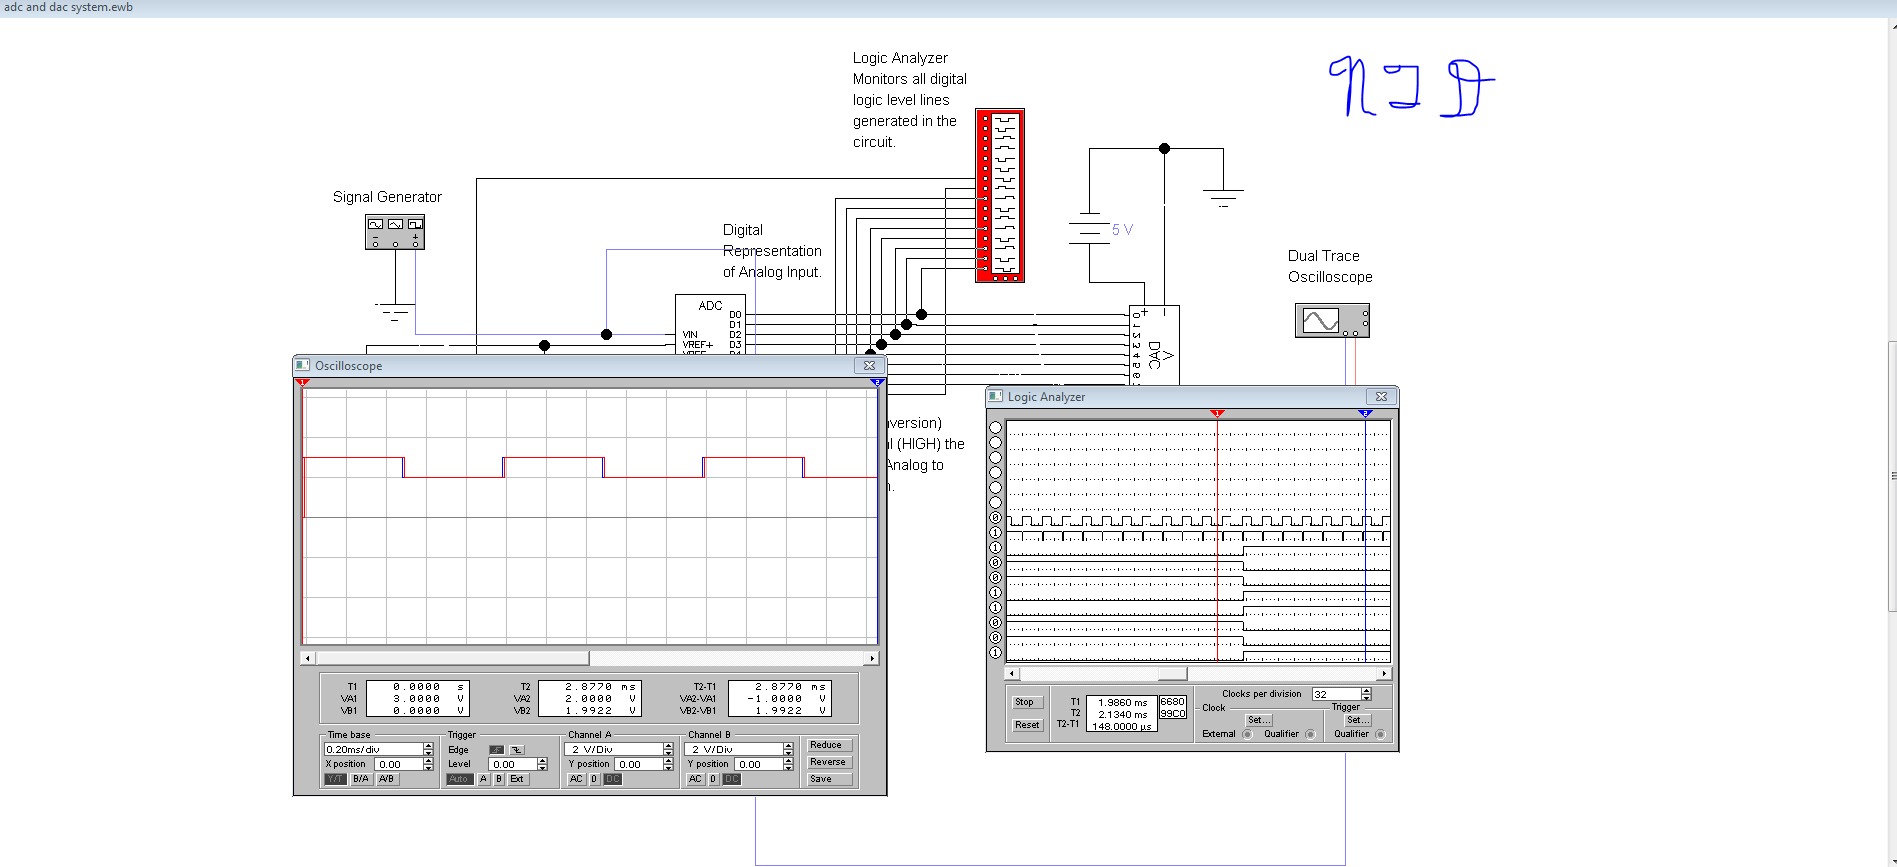Viewport: 1897px width, 867px height.
Task: Click Stop in Logic Analyzer
Action: [1027, 702]
